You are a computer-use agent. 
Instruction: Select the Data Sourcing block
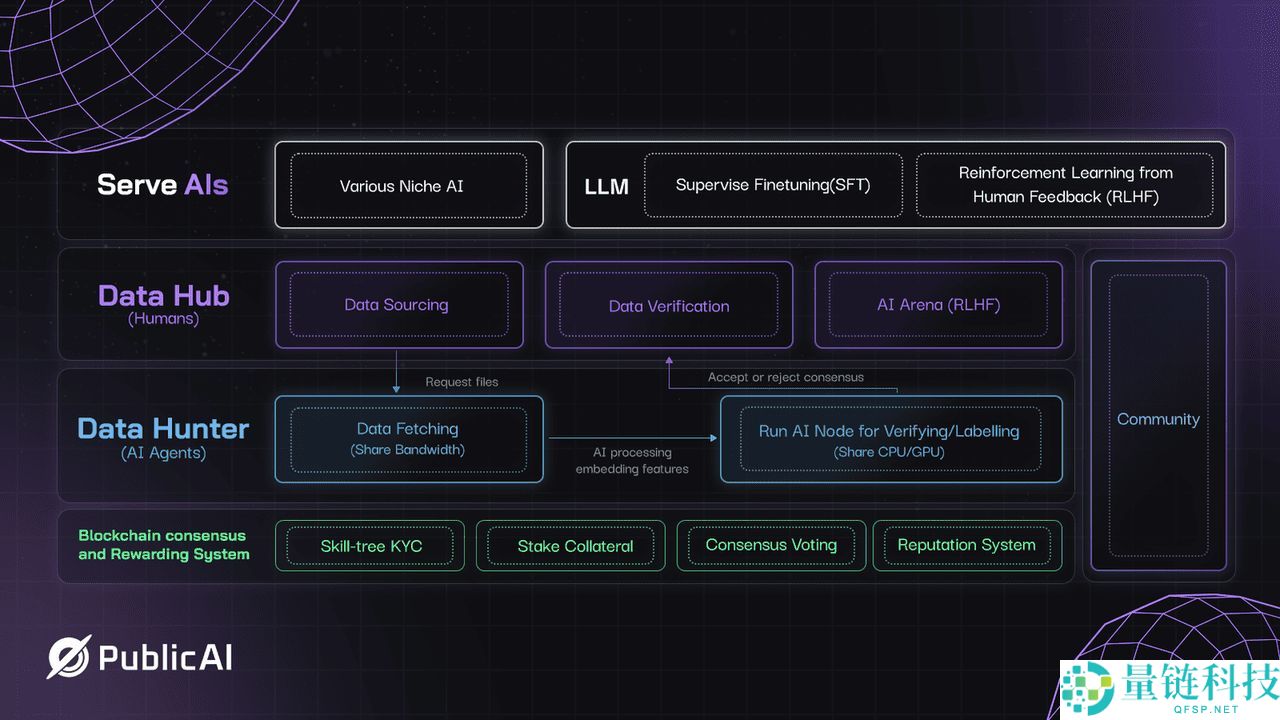point(397,305)
